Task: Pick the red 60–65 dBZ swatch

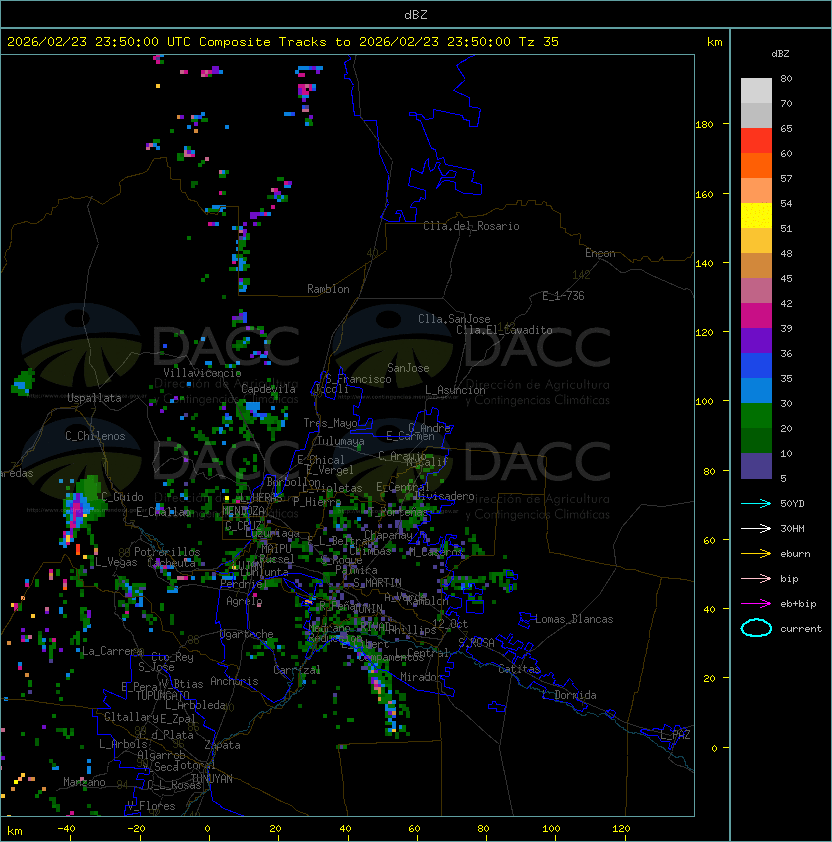Action: coord(756,141)
